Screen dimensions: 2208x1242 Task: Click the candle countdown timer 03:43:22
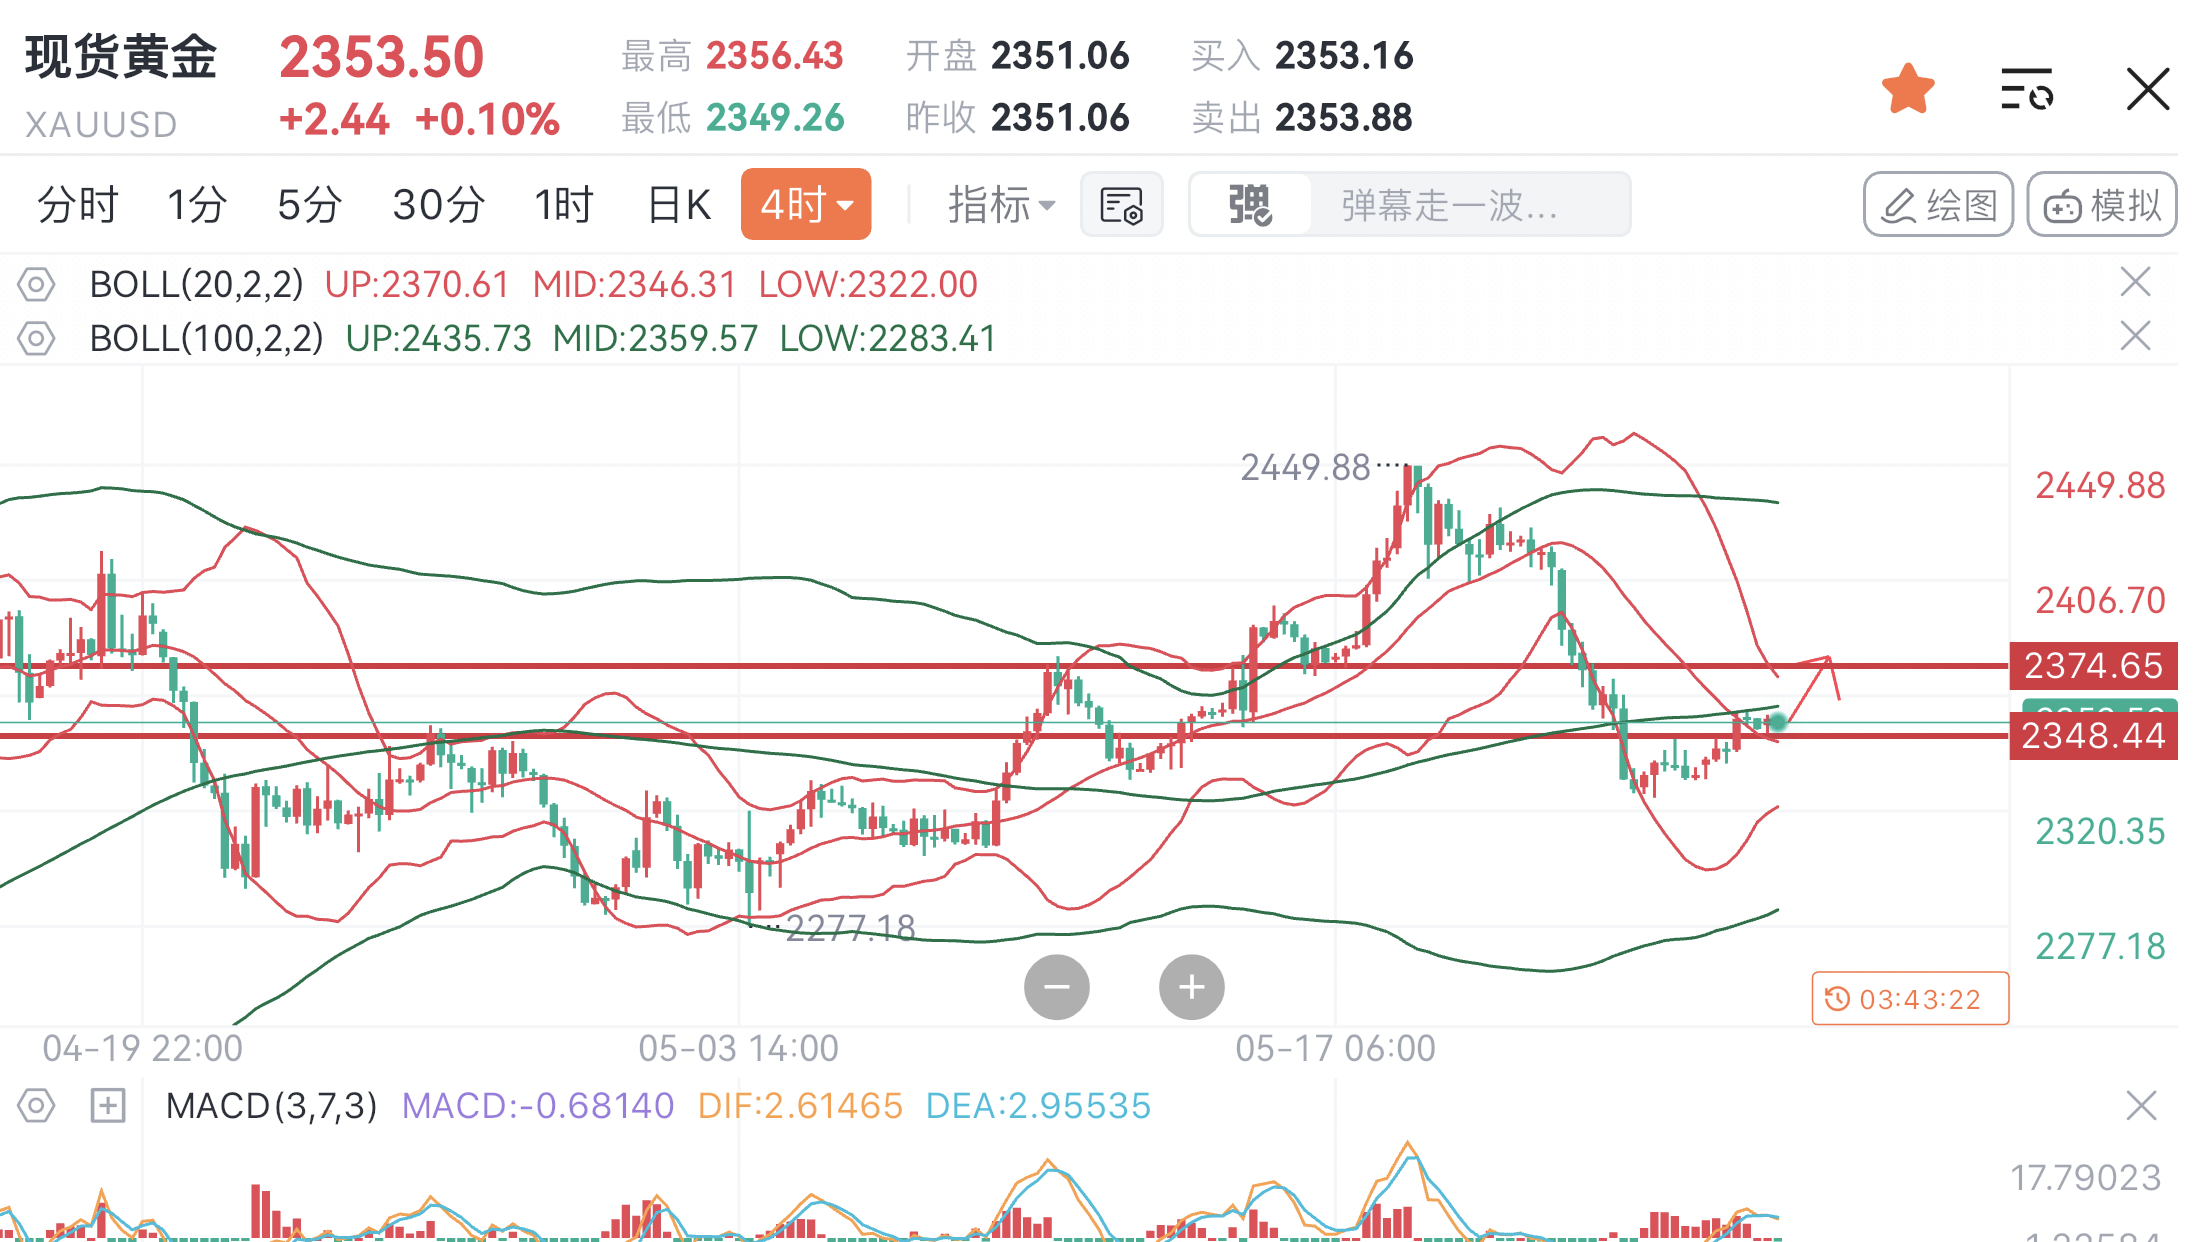coord(1908,998)
